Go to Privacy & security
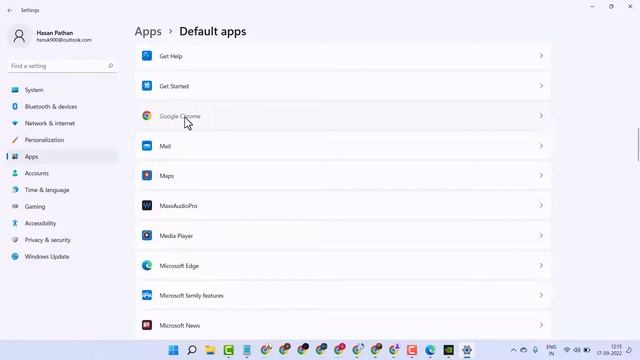The height and width of the screenshot is (360, 640). point(62,240)
